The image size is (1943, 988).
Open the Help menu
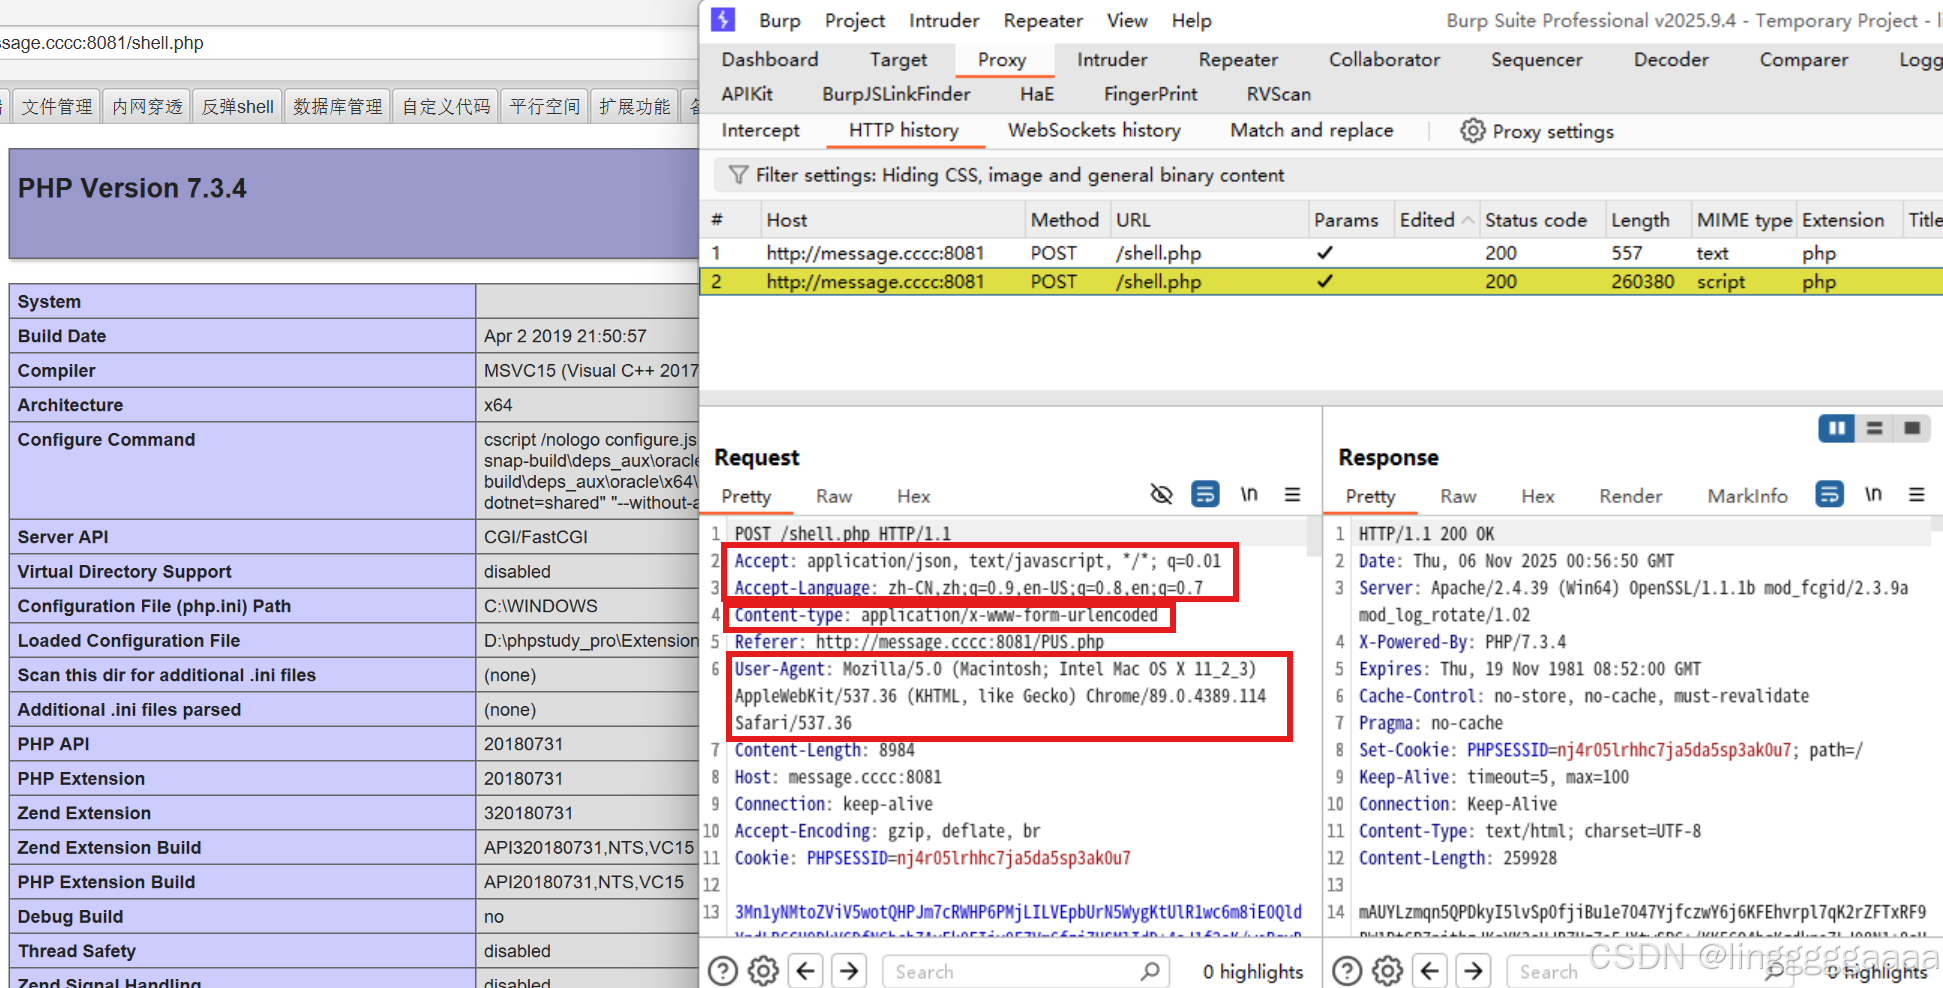tap(1191, 21)
